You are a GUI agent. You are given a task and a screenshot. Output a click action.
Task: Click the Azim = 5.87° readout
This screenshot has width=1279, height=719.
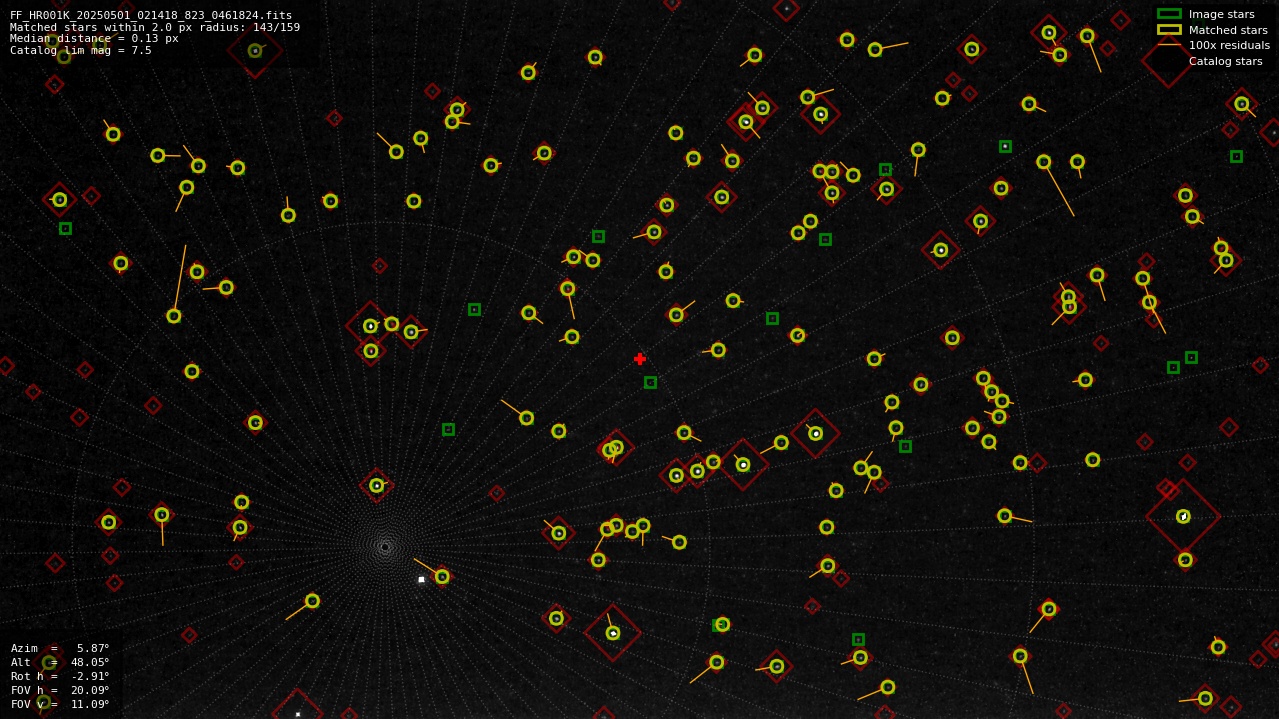point(60,648)
